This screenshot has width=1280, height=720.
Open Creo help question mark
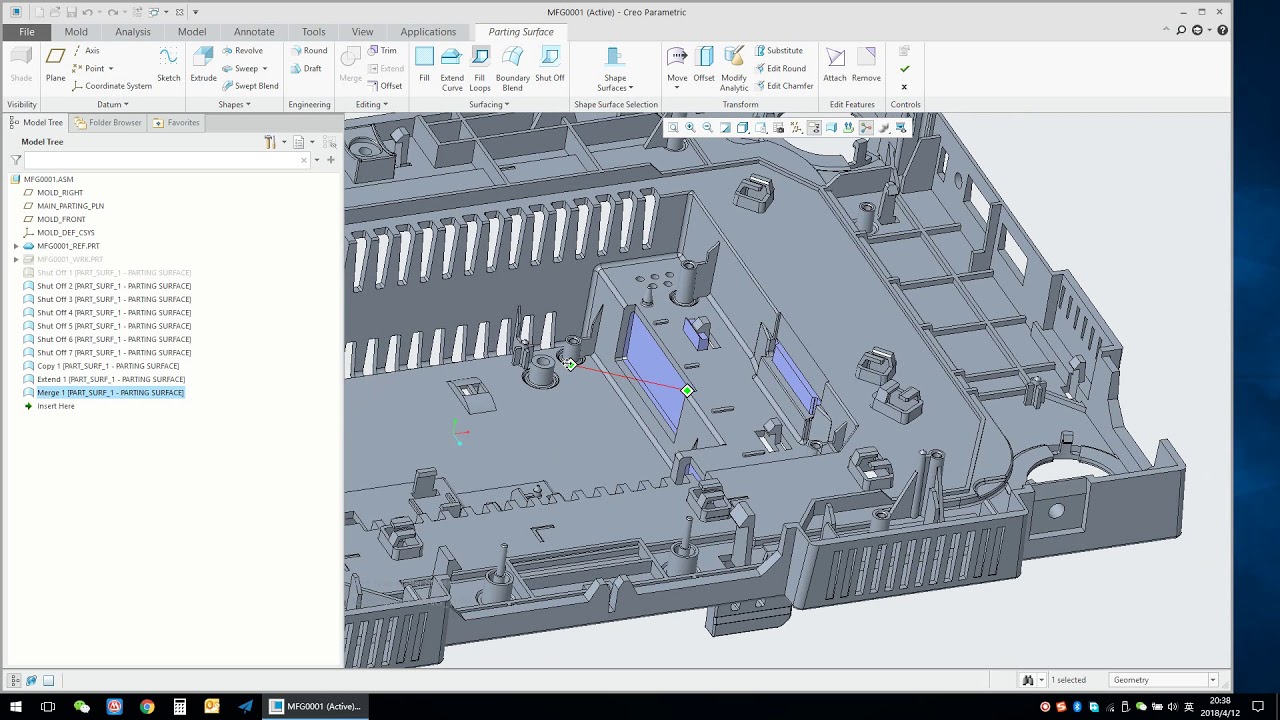pyautogui.click(x=1222, y=31)
